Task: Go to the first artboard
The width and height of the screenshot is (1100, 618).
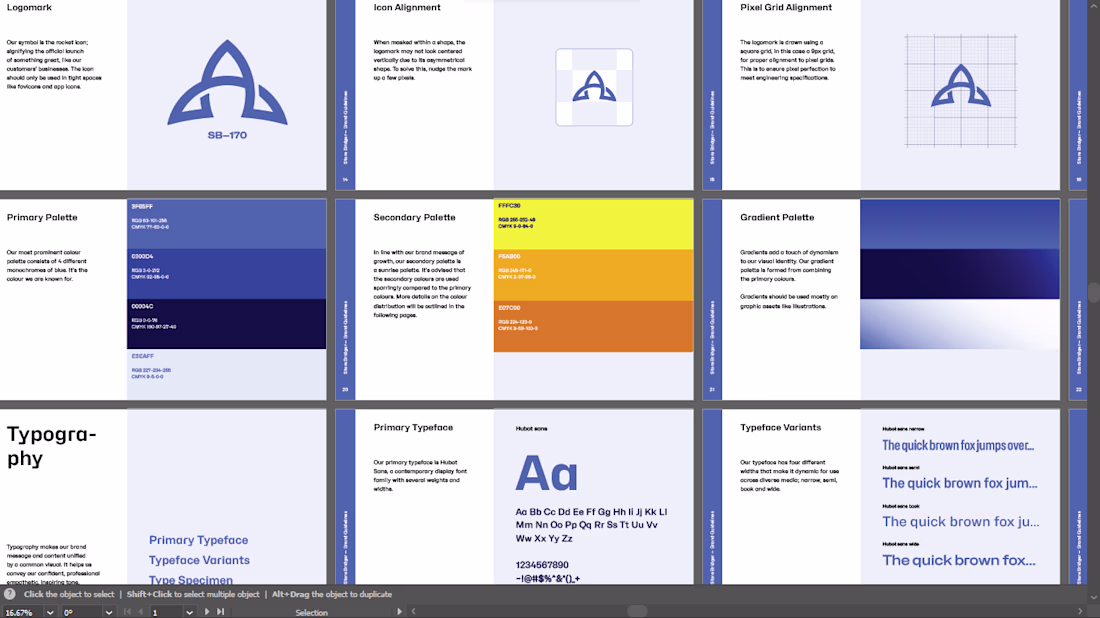Action: [127, 612]
